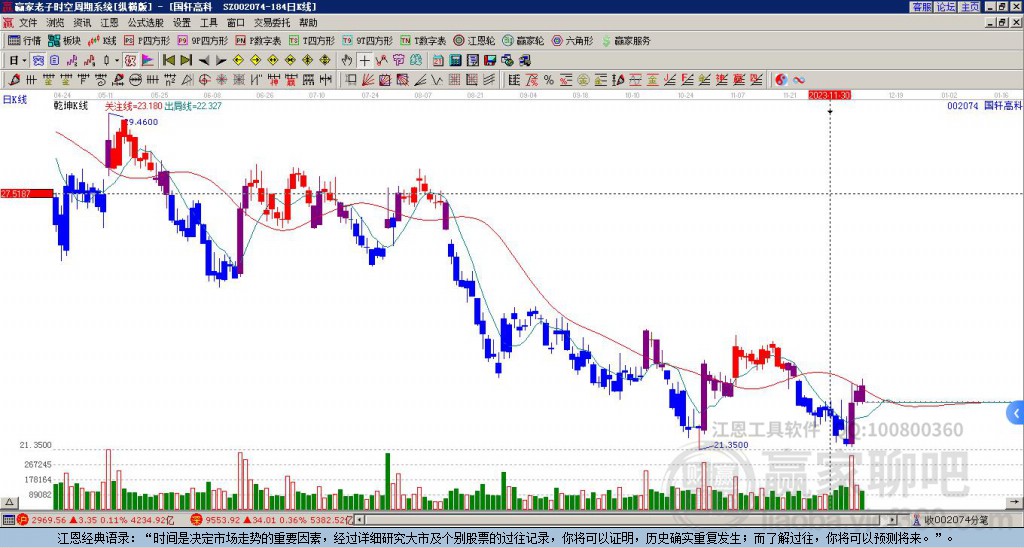
Task: Open the 板块 sector view
Action: [64, 40]
